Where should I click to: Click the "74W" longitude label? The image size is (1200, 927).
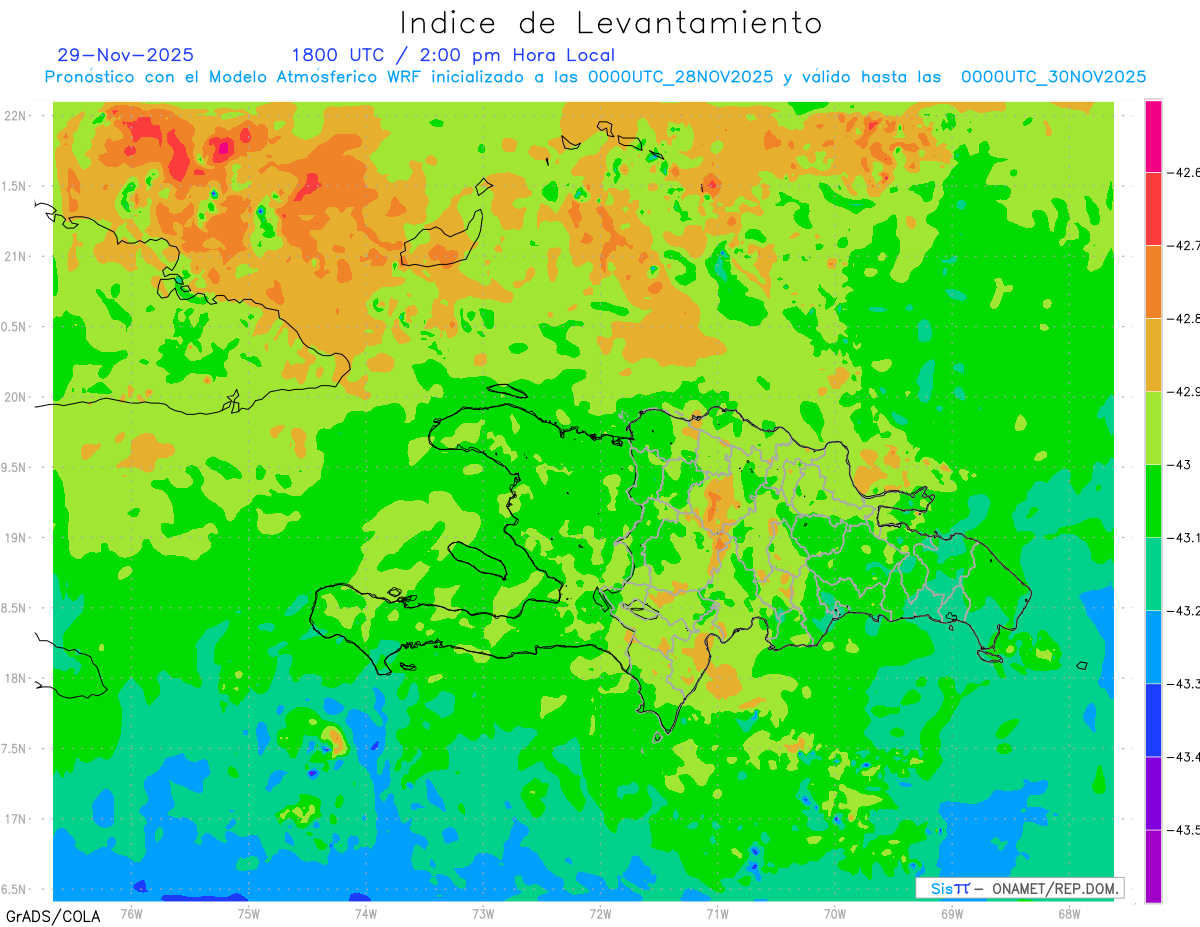(x=365, y=914)
